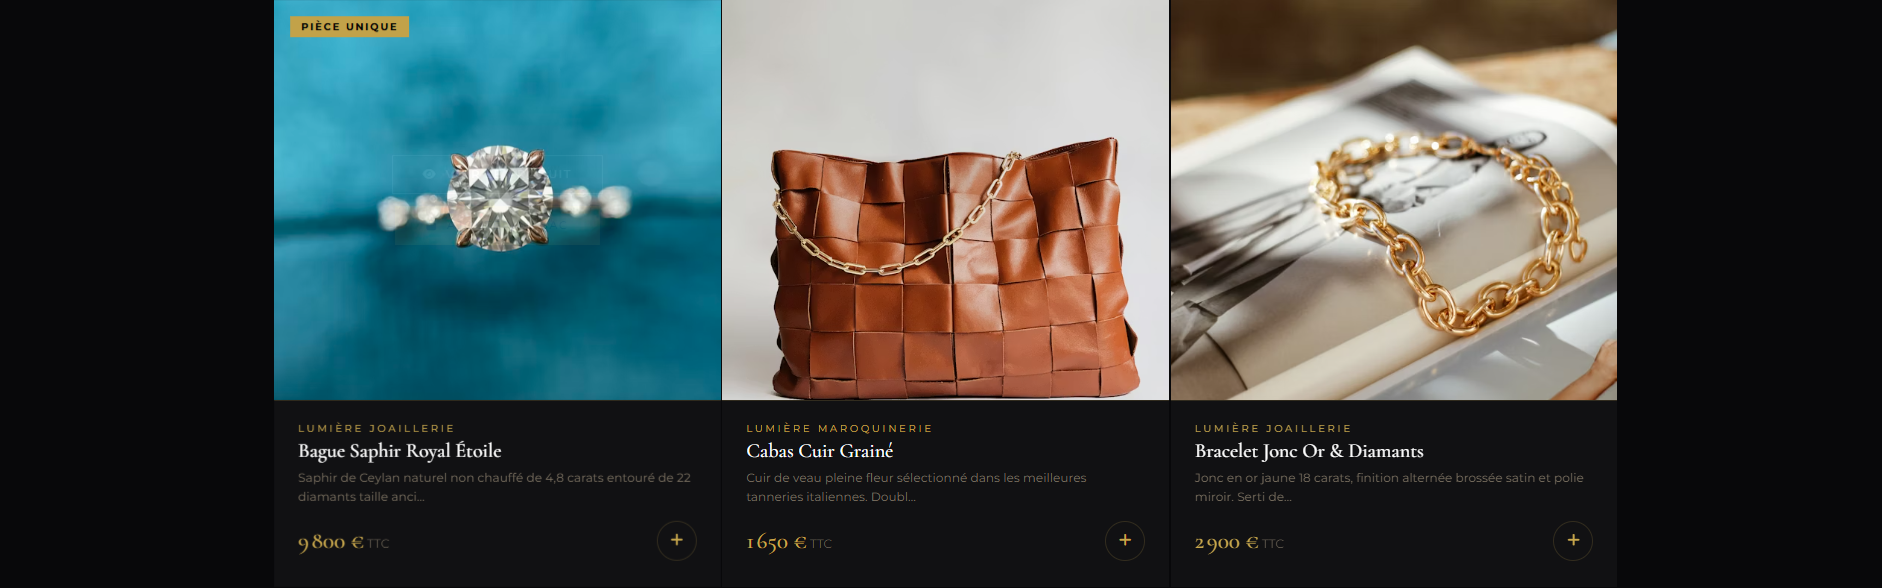This screenshot has width=1882, height=588.
Task: Open the gold chain bracelet photo
Action: (x=1394, y=200)
